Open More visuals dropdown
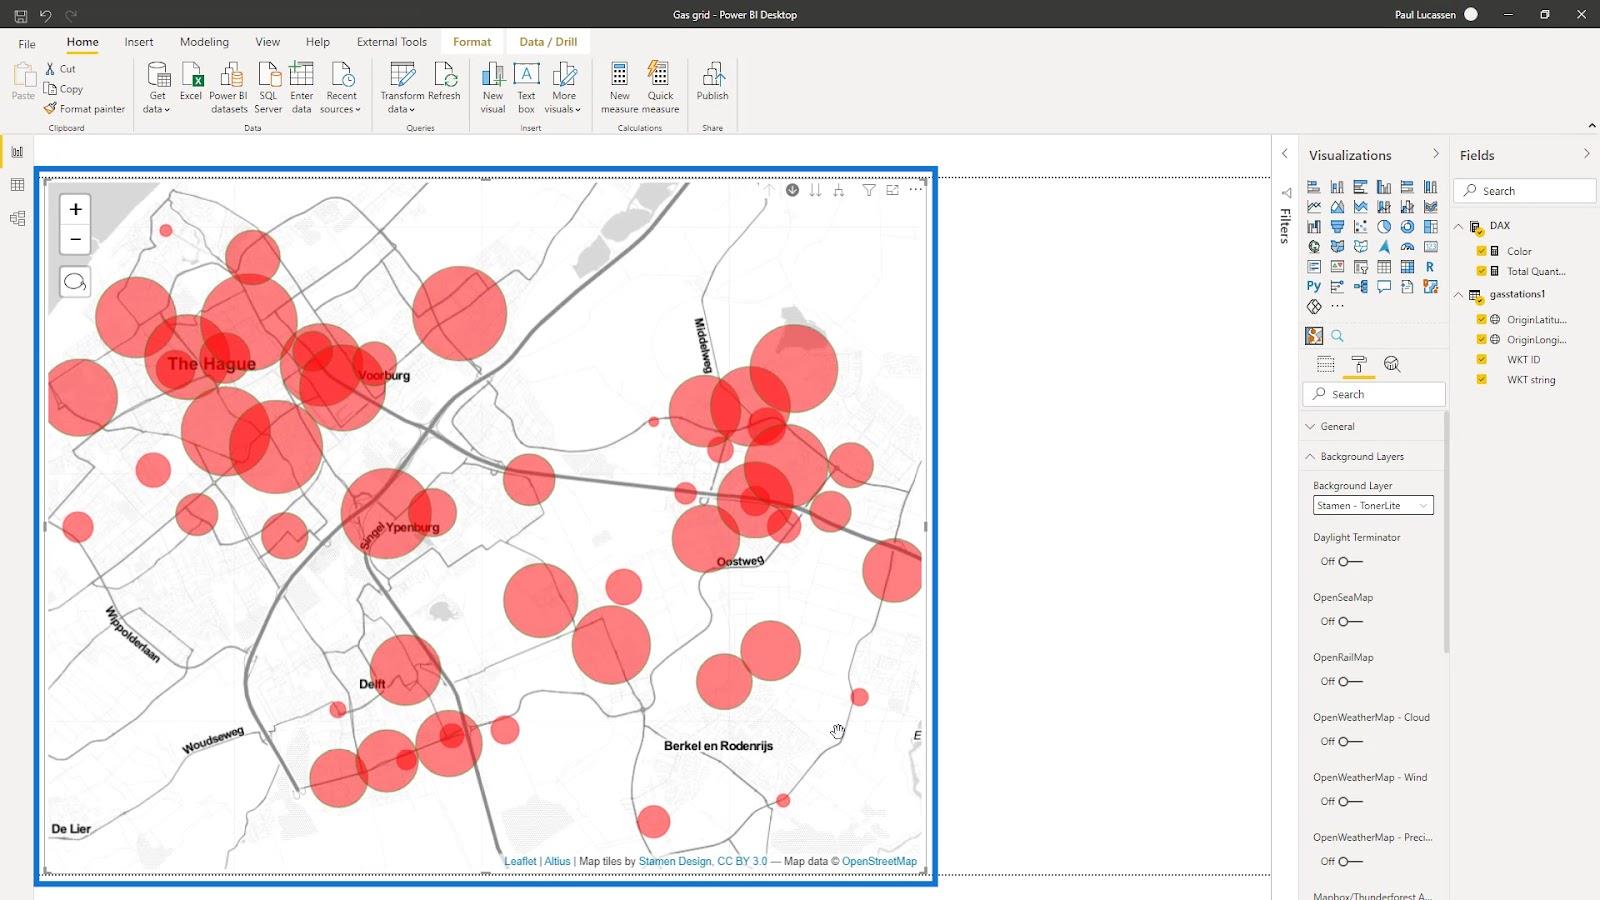 564,87
